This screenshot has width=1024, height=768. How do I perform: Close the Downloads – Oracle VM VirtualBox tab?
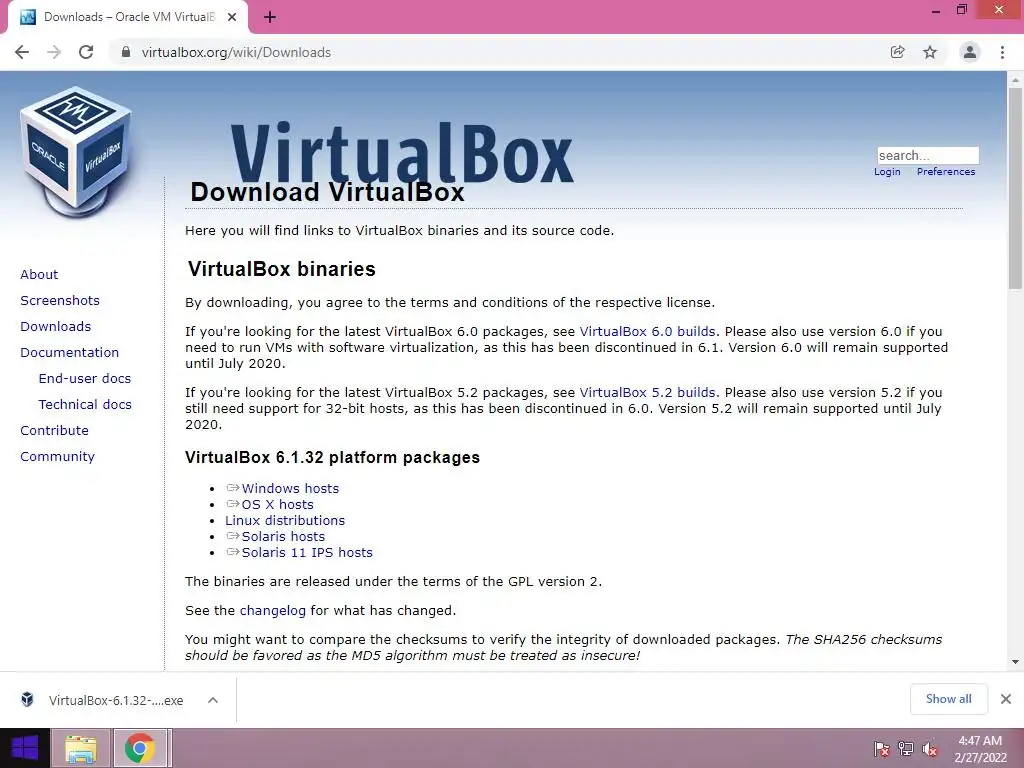click(232, 17)
